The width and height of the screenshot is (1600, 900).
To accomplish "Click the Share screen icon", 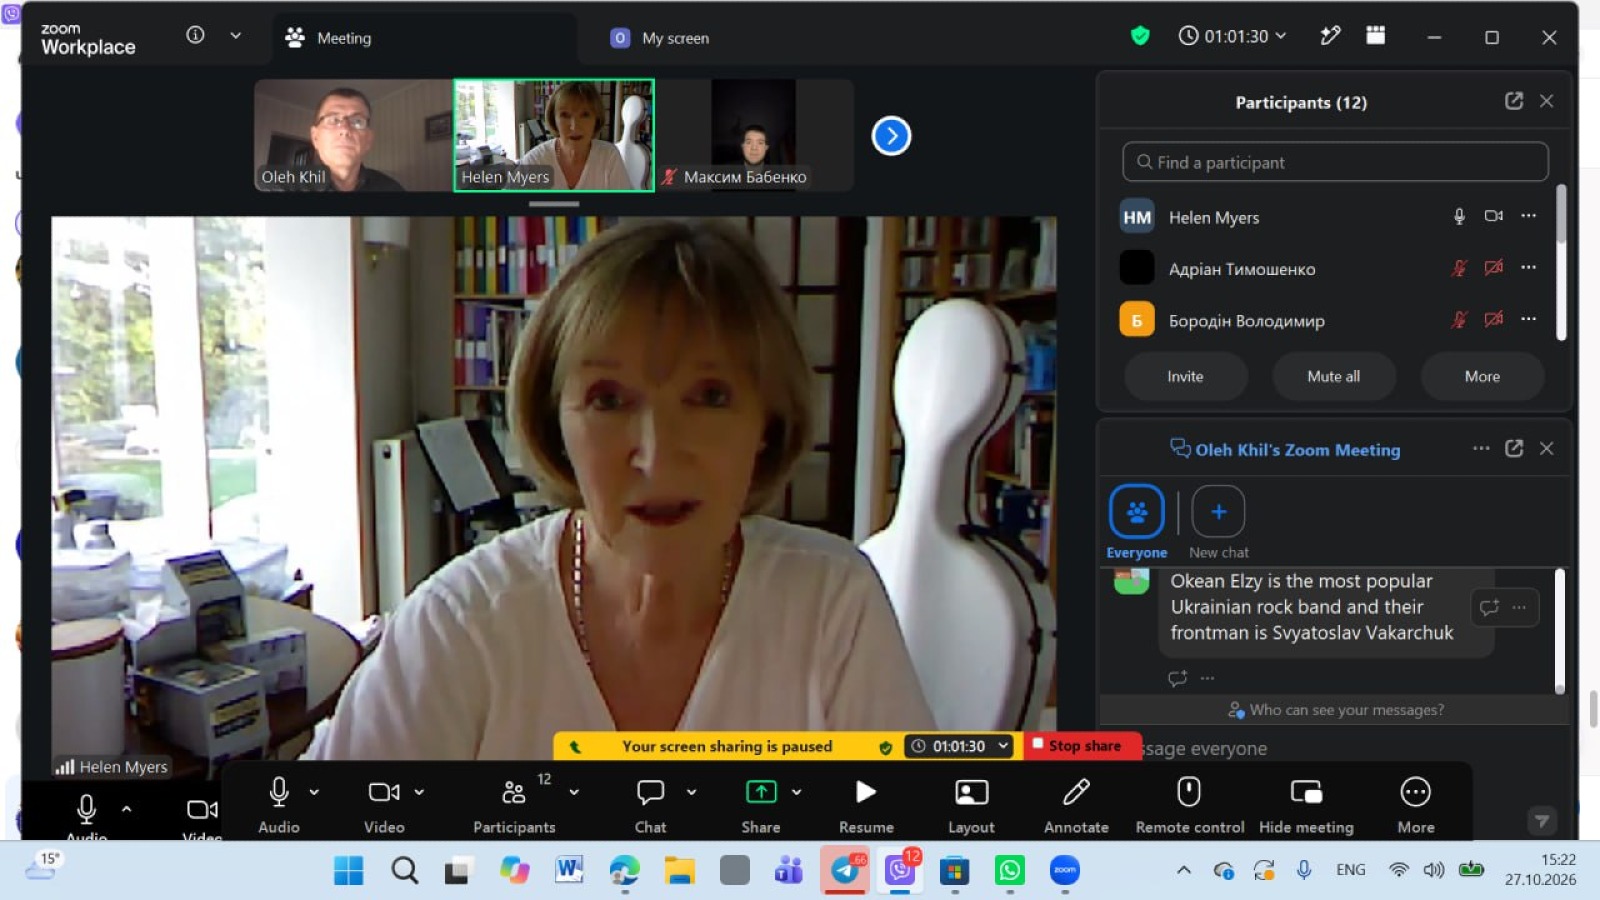I will [x=761, y=792].
